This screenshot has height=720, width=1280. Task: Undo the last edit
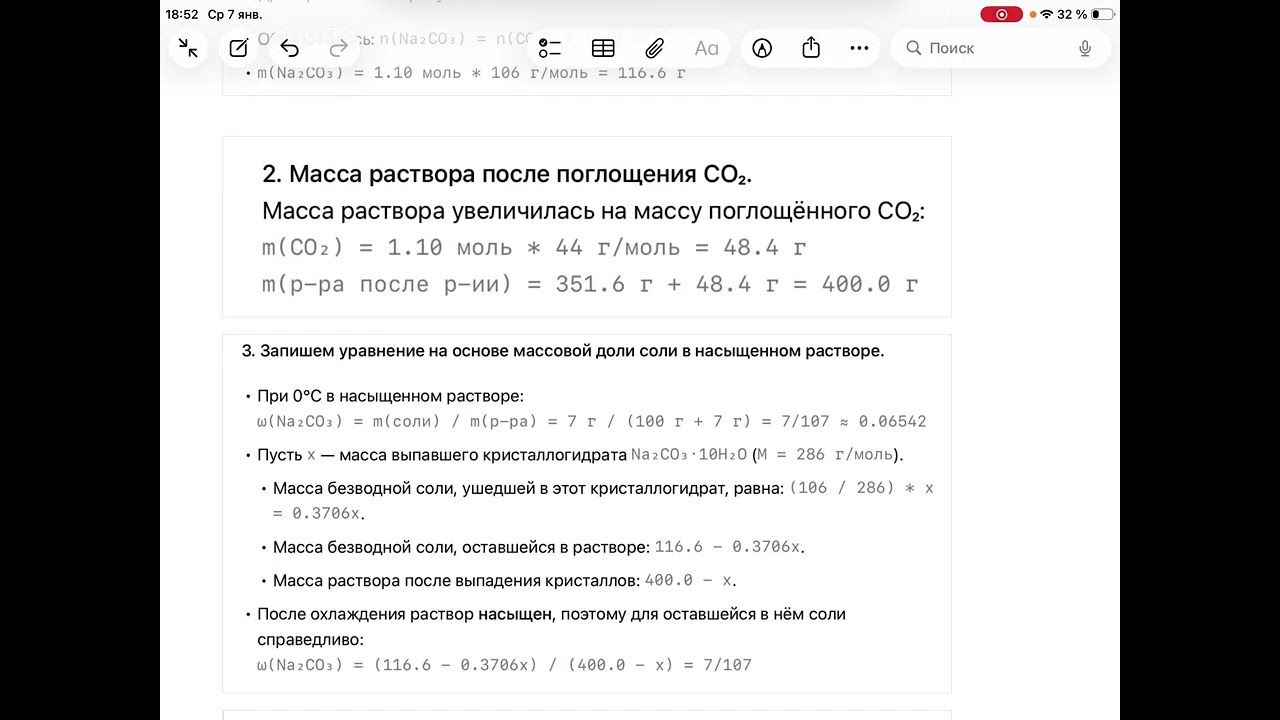click(289, 48)
